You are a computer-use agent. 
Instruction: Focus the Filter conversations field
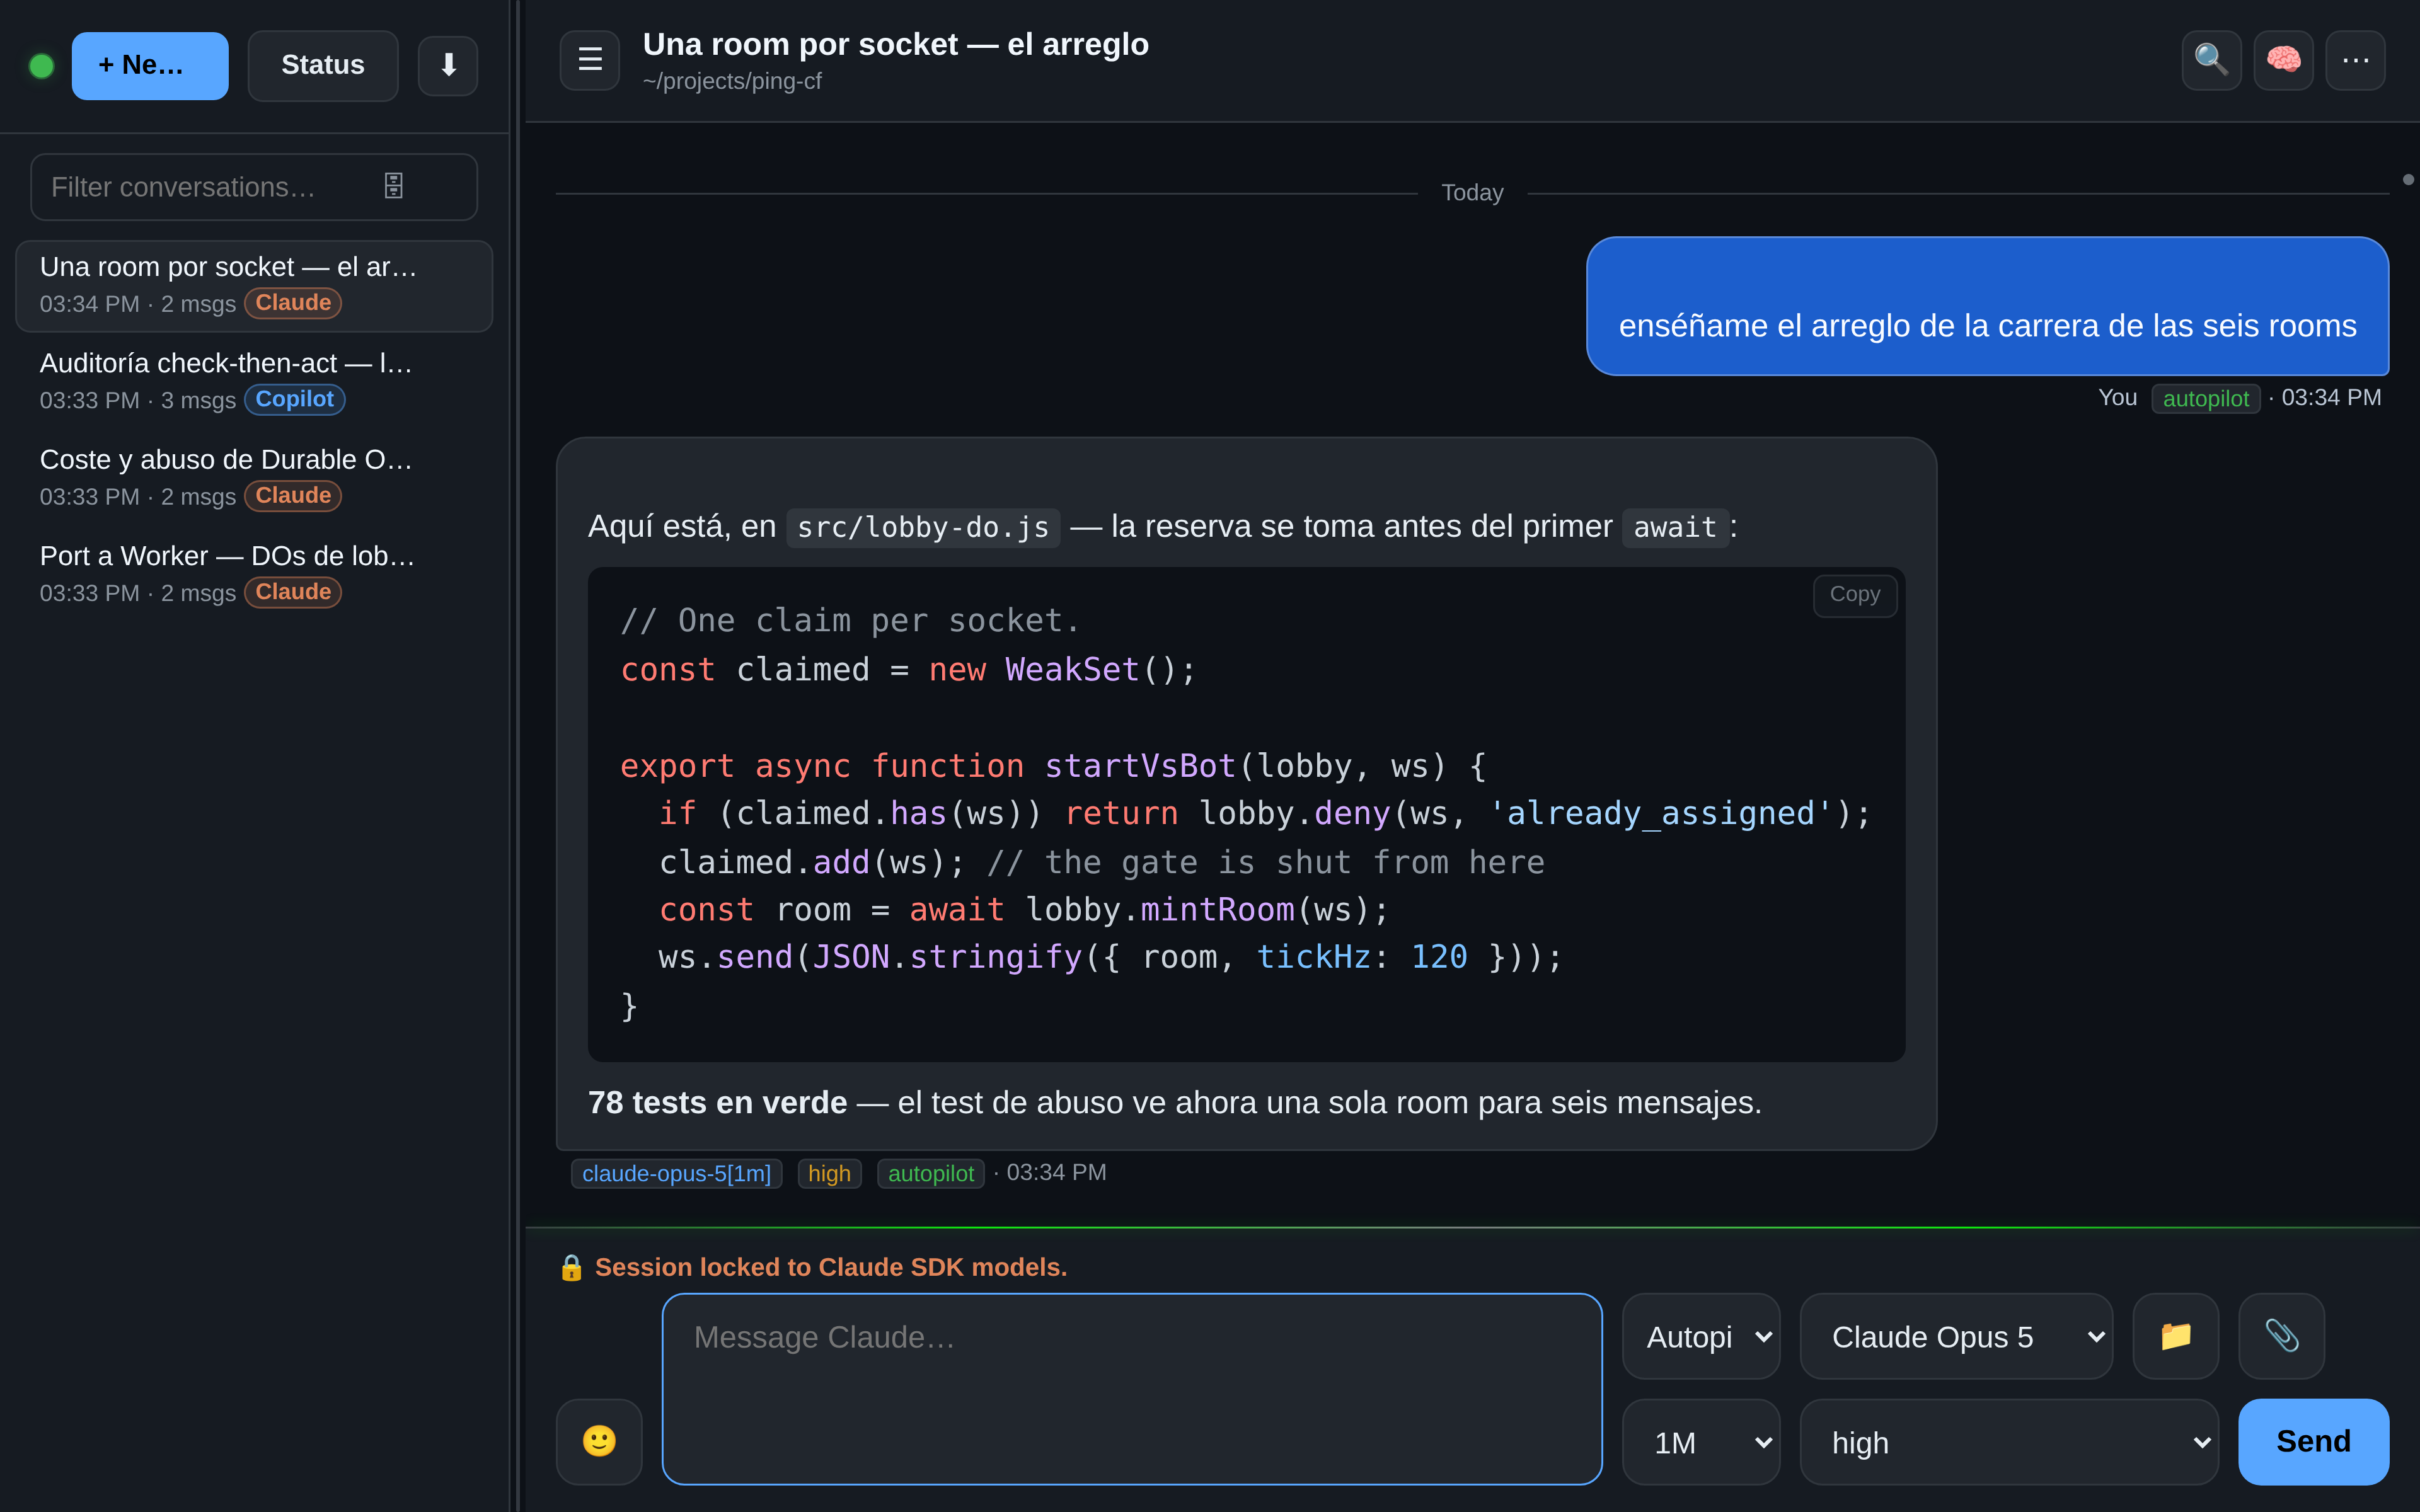[254, 187]
